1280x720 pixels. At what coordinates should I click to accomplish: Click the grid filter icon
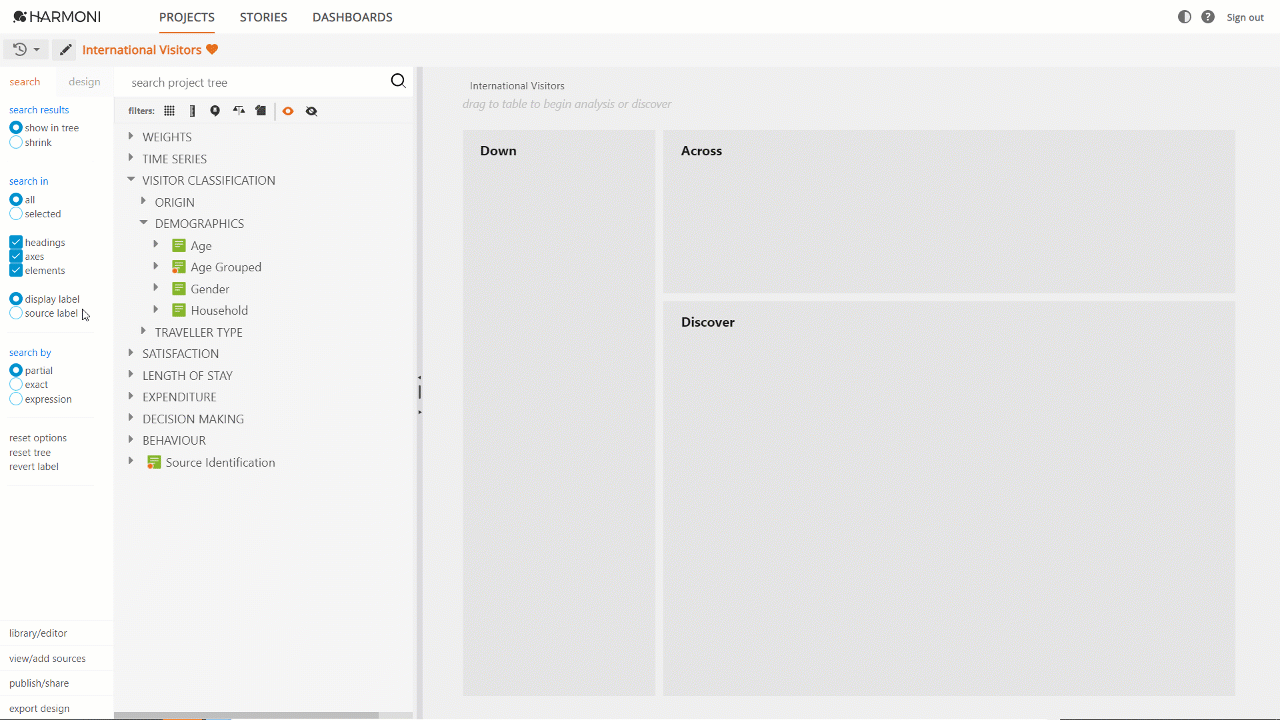169,111
